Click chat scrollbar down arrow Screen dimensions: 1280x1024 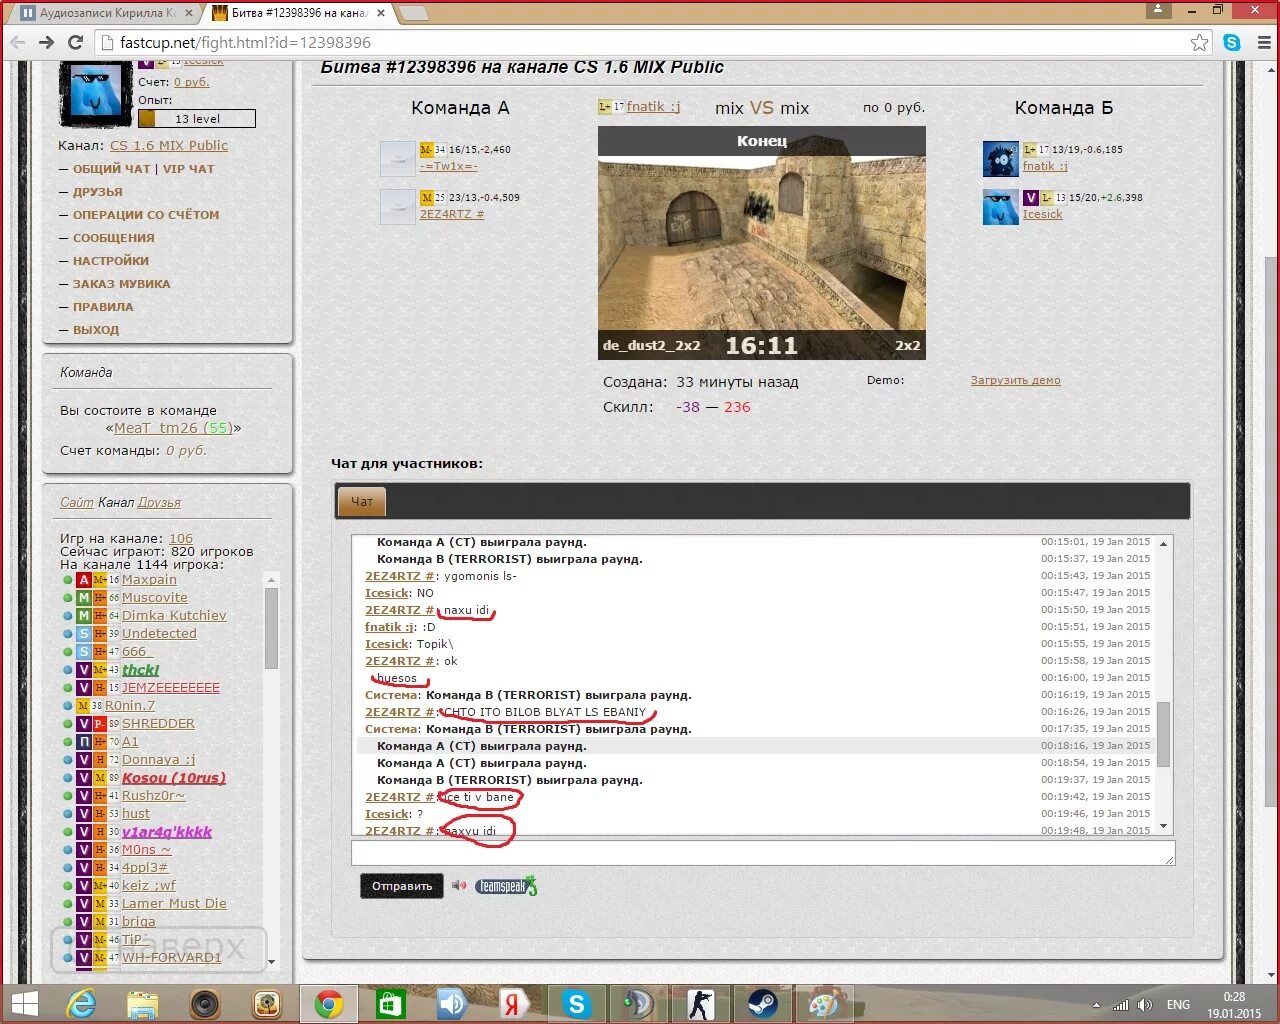coord(1163,827)
